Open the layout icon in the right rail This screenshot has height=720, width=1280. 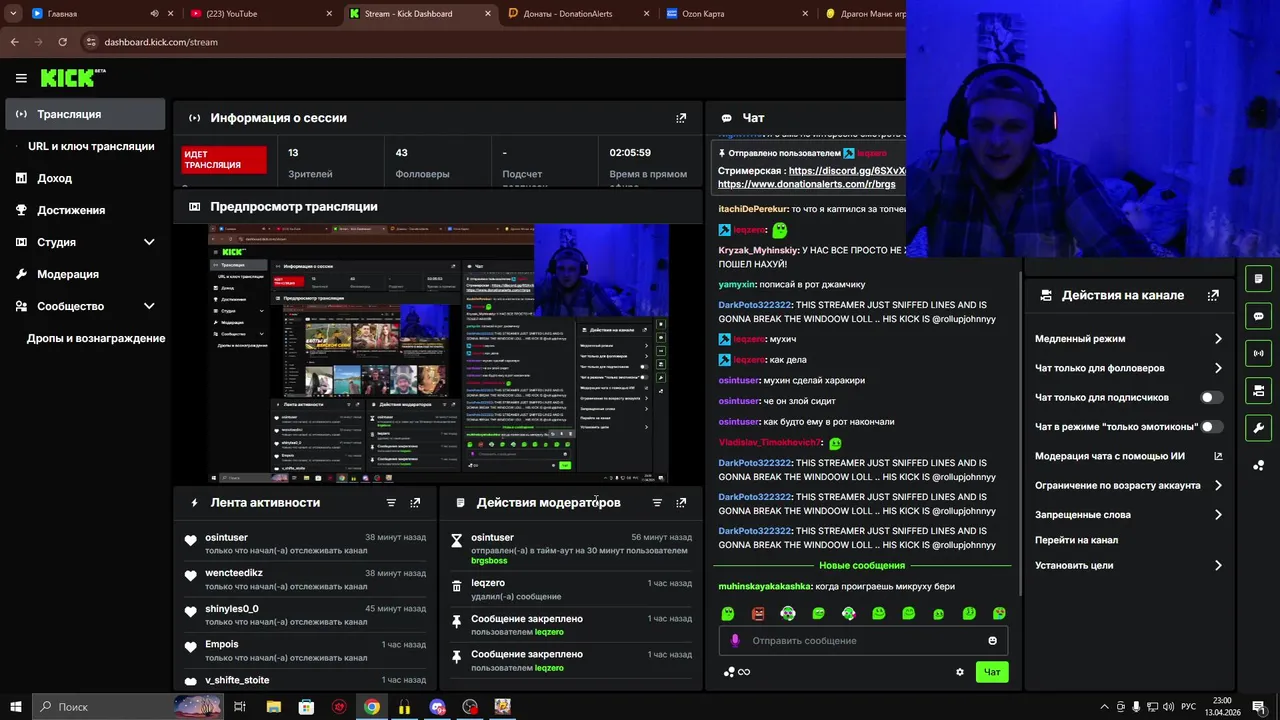pos(1258,390)
